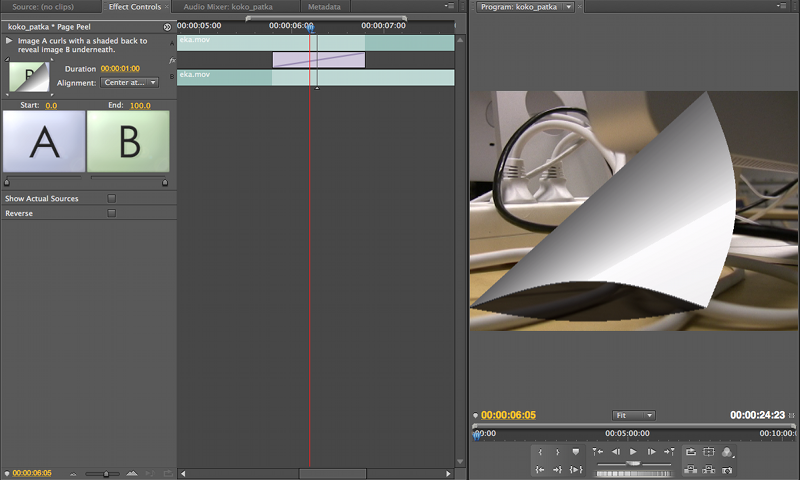
Task: Export a frame with camera icon
Action: click(x=727, y=469)
